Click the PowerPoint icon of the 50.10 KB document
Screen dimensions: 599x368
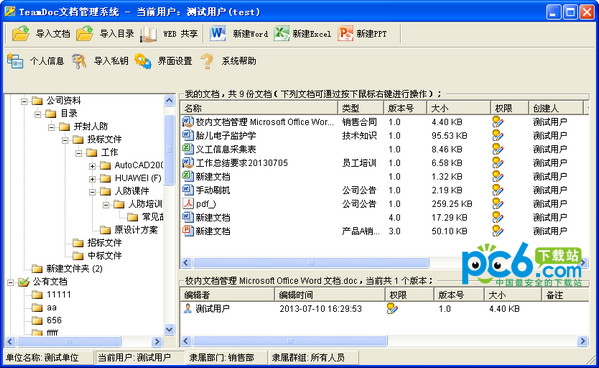pyautogui.click(x=188, y=231)
